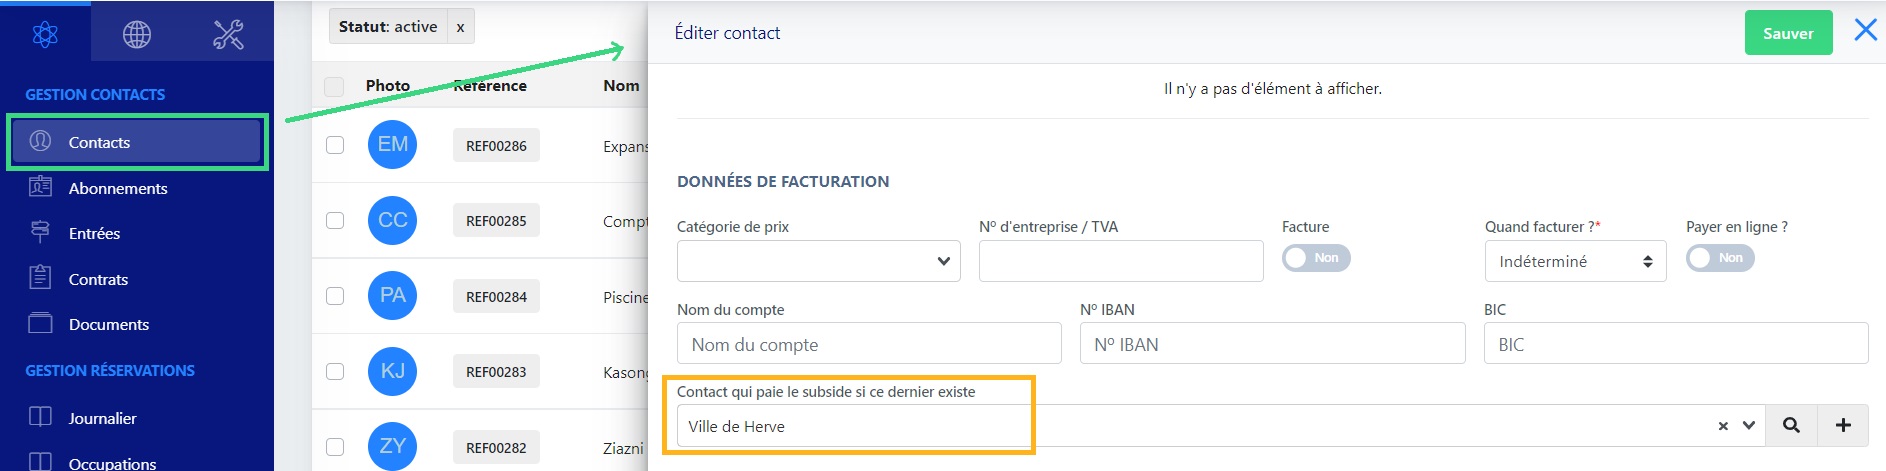Expand the subsidy contact dropdown arrow
This screenshot has height=471, width=1886.
click(1749, 426)
